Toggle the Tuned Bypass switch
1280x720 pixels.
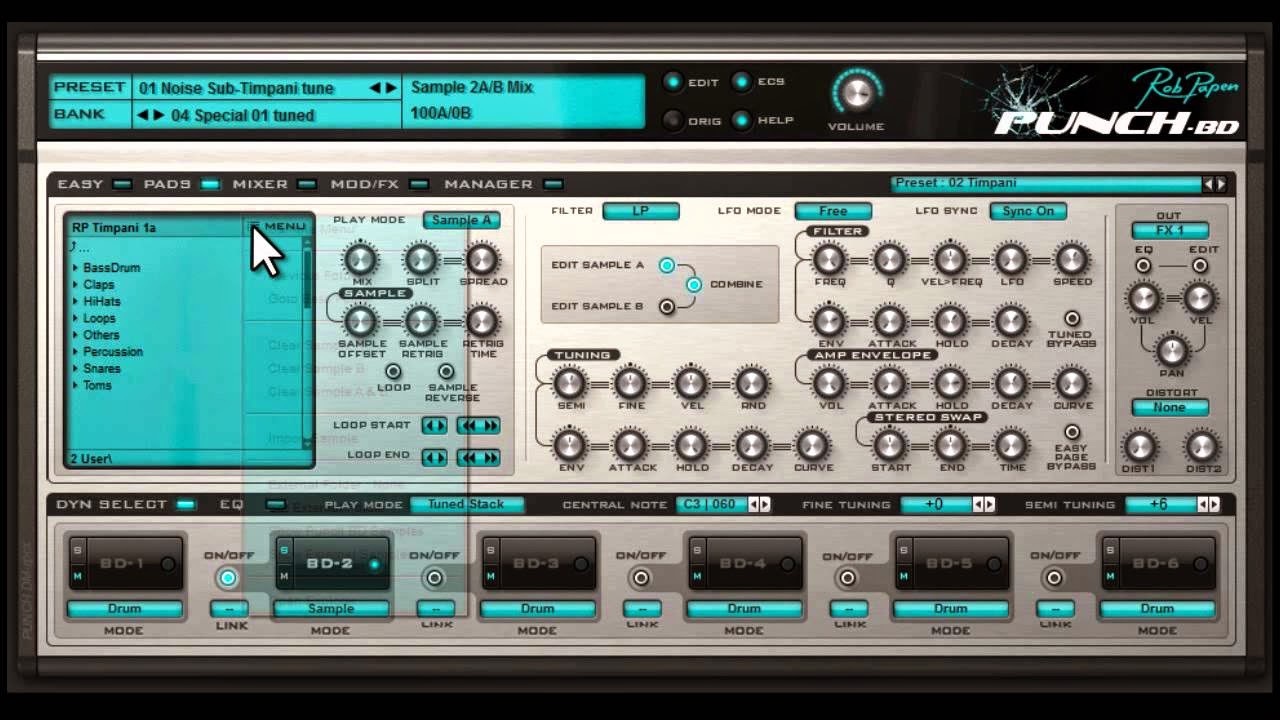tap(1071, 319)
